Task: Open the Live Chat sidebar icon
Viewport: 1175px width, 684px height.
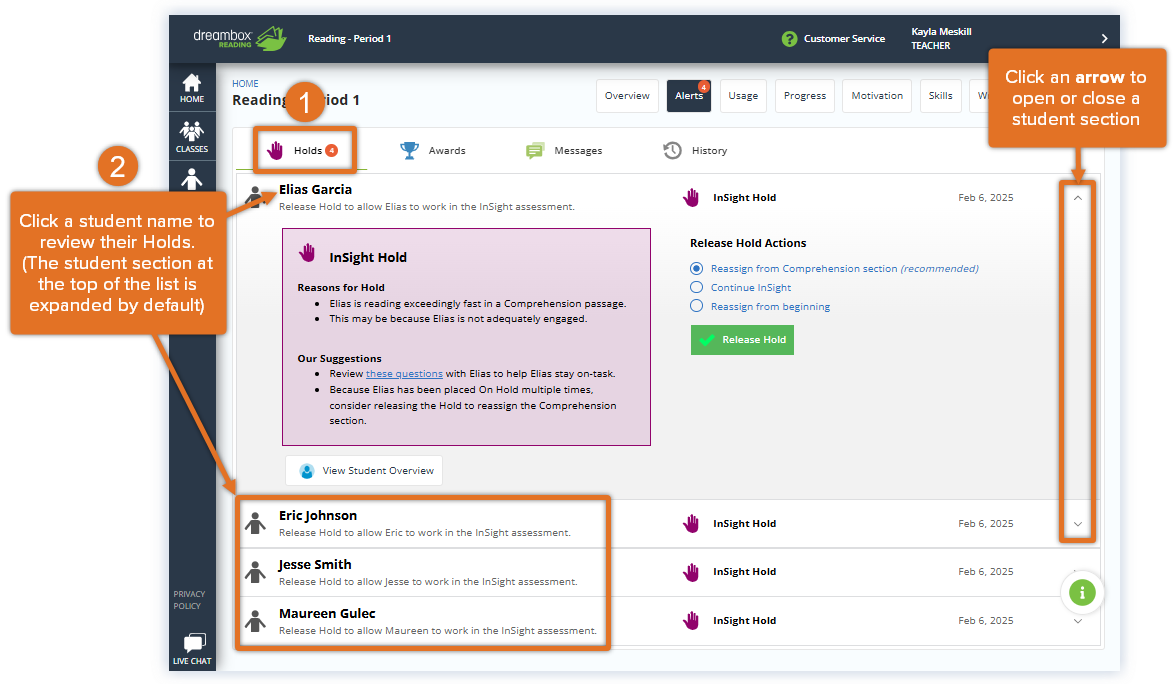Action: (x=193, y=649)
